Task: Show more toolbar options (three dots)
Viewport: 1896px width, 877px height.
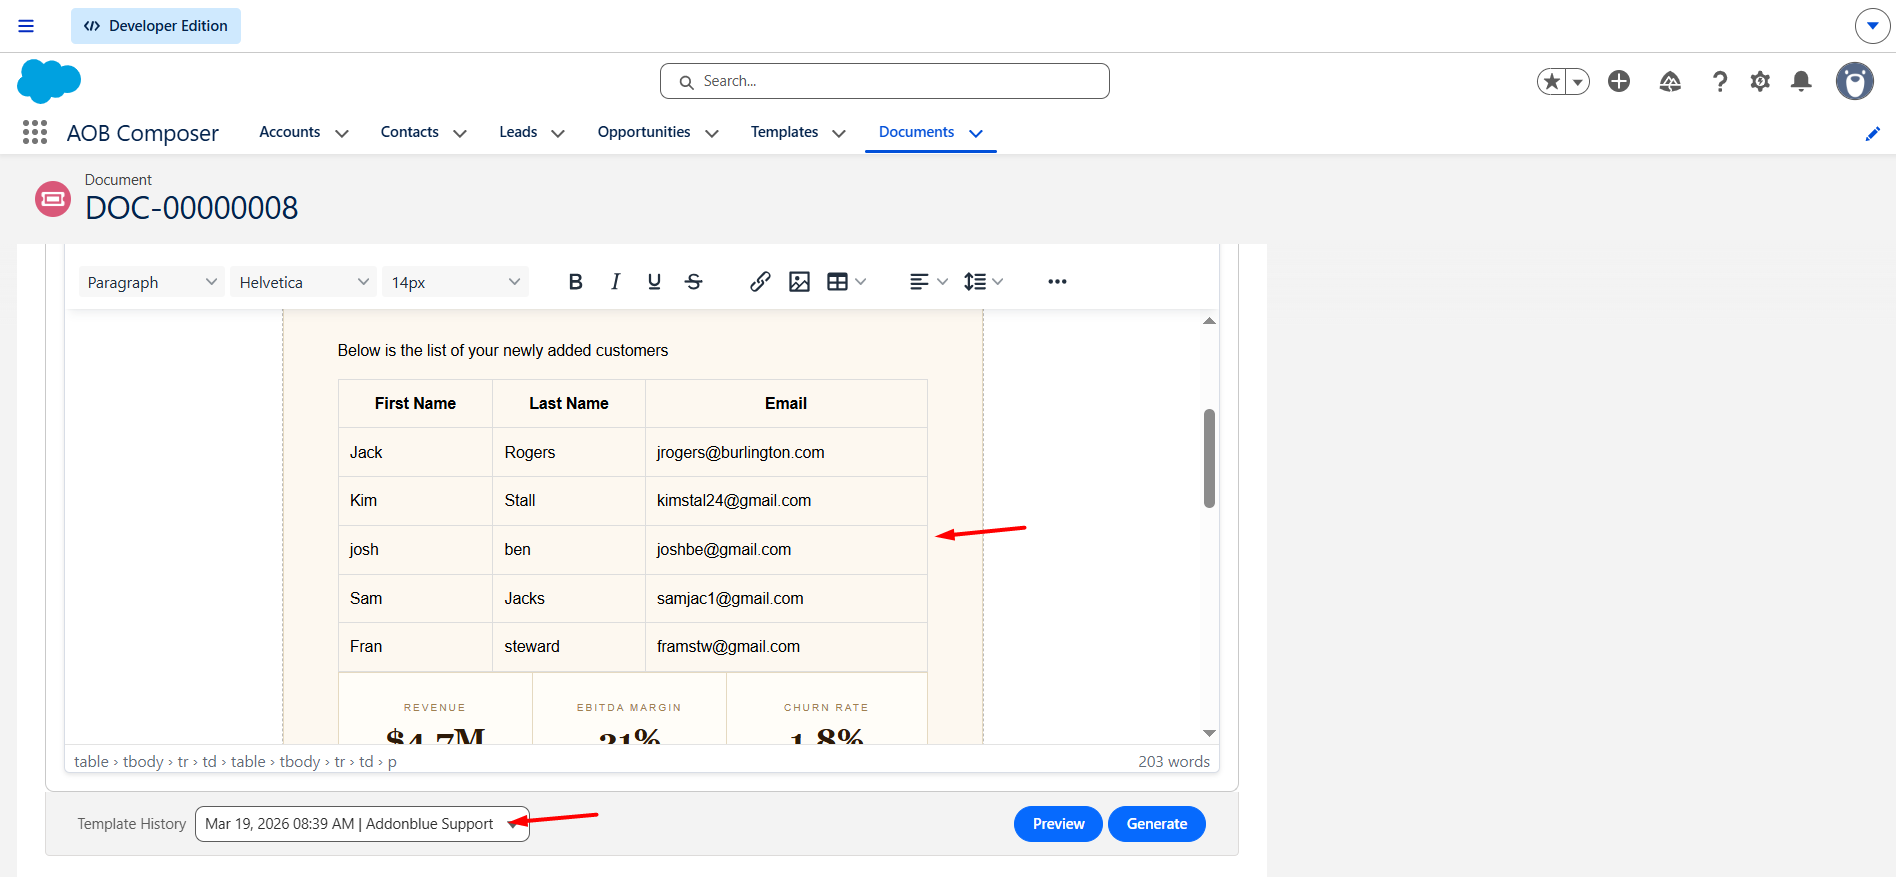Action: click(x=1057, y=282)
